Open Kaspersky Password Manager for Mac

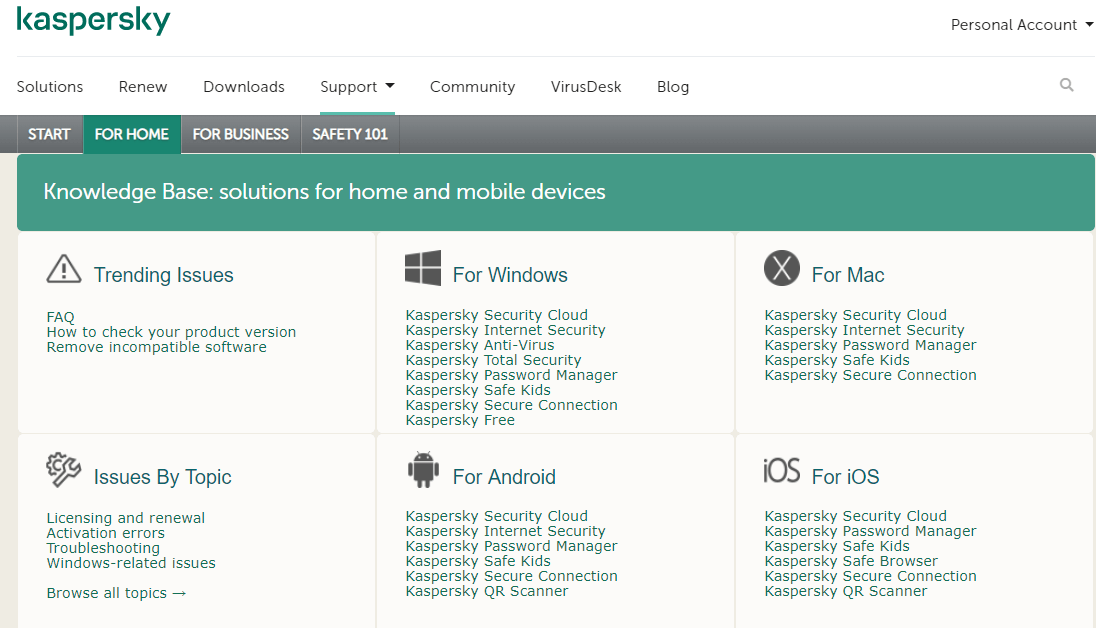(870, 345)
